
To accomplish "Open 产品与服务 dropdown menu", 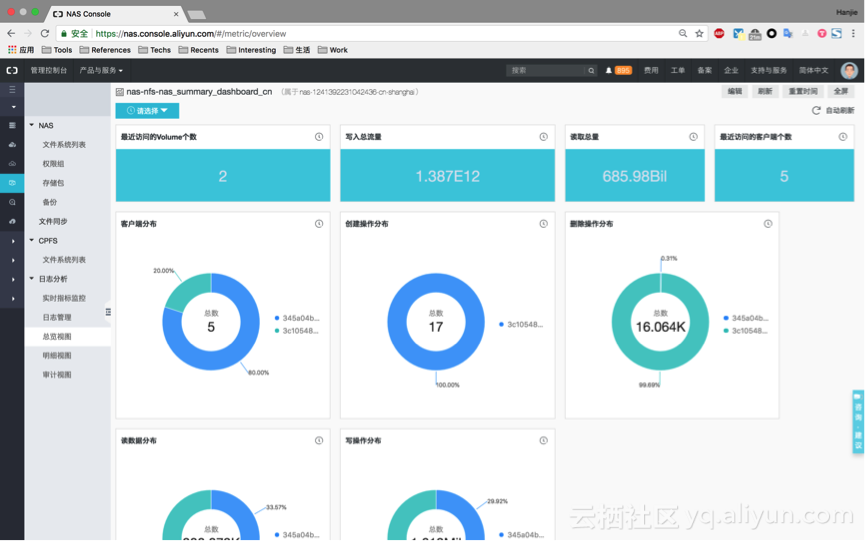I will coord(101,71).
